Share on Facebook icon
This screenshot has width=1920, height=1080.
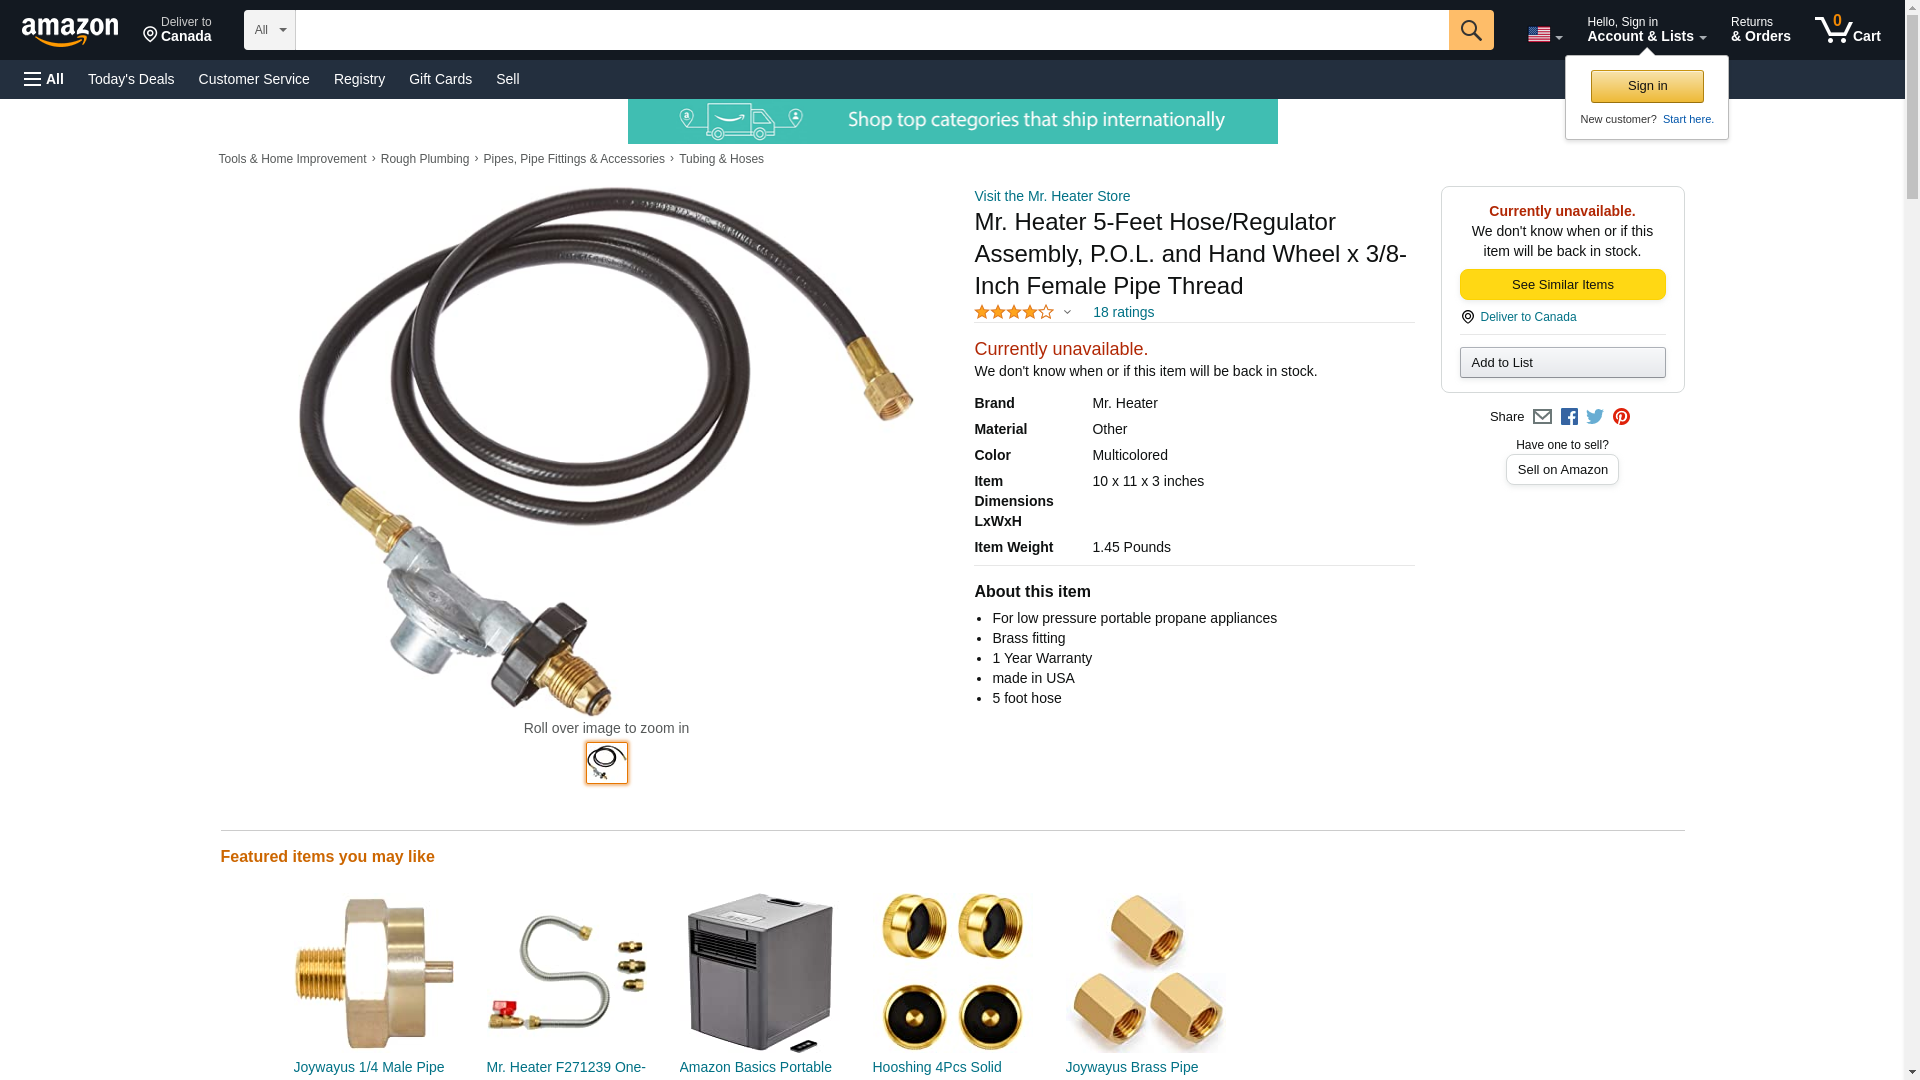point(1569,417)
